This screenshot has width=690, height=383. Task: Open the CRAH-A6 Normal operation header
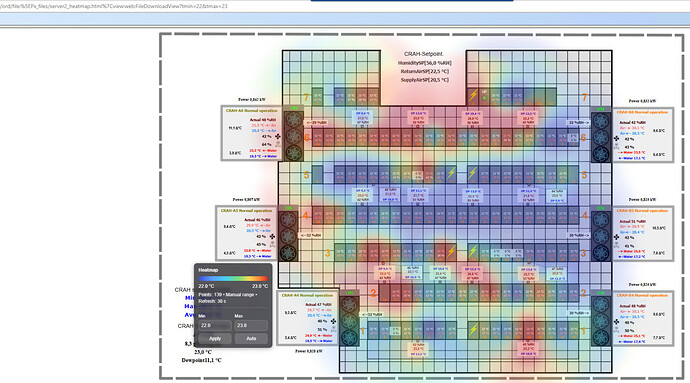pos(252,110)
